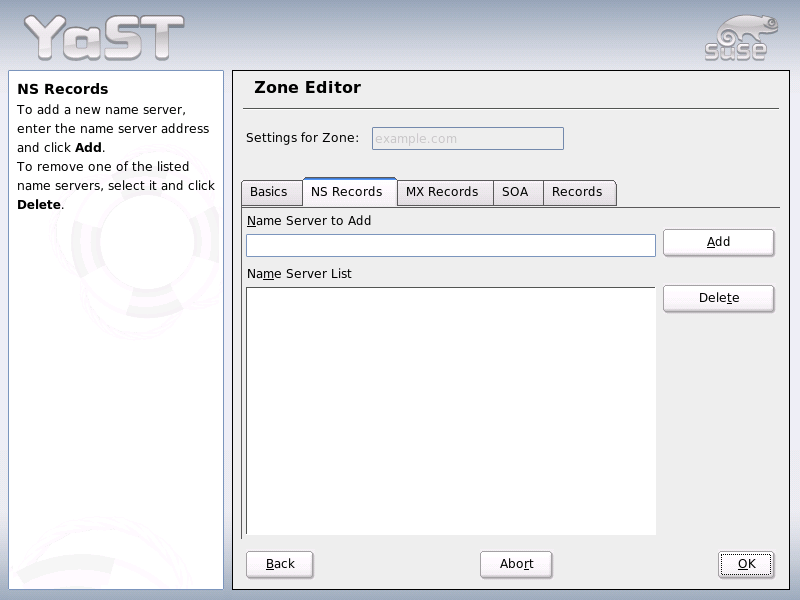Click the 'Name Server to Add' label
The width and height of the screenshot is (800, 600).
tap(309, 220)
